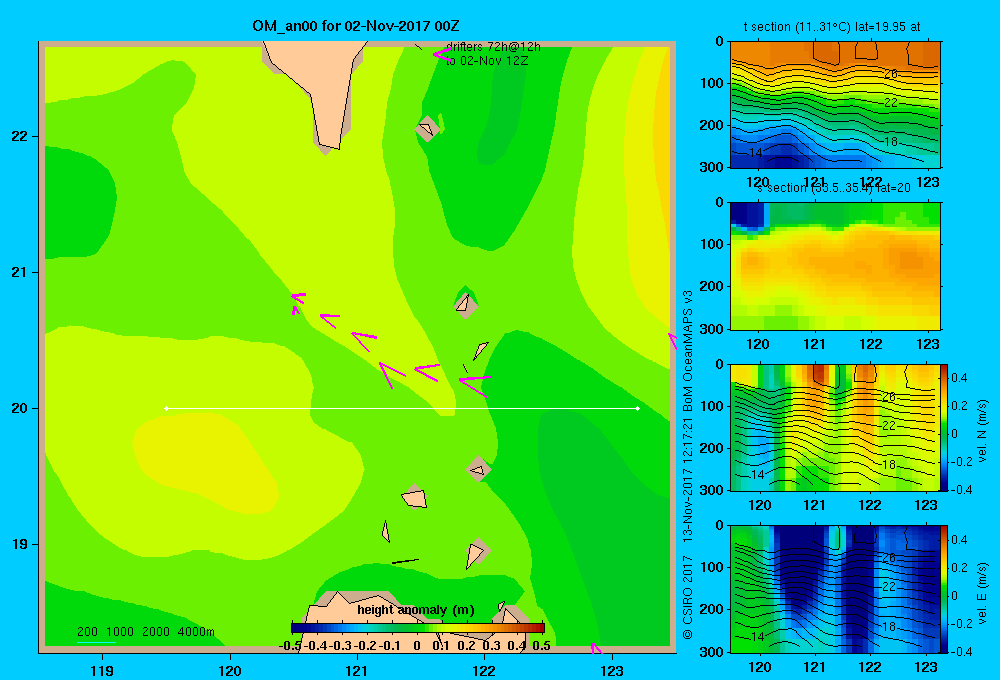Click the '0.4' tick on vel. N color bar
Viewport: 1000px width, 680px height.
[959, 378]
